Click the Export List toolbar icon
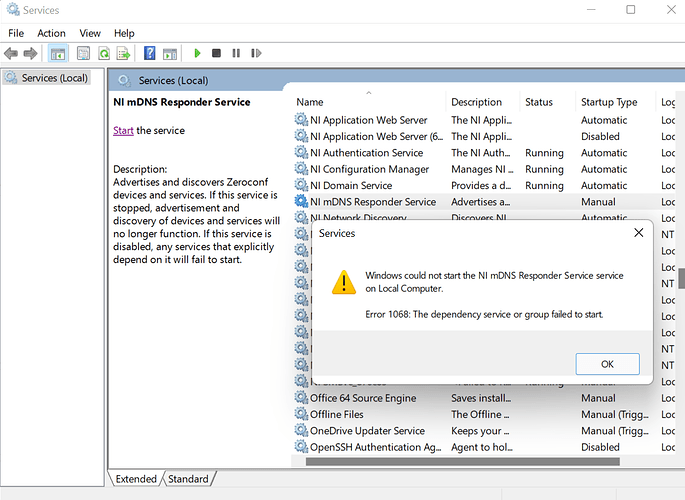 (x=124, y=53)
